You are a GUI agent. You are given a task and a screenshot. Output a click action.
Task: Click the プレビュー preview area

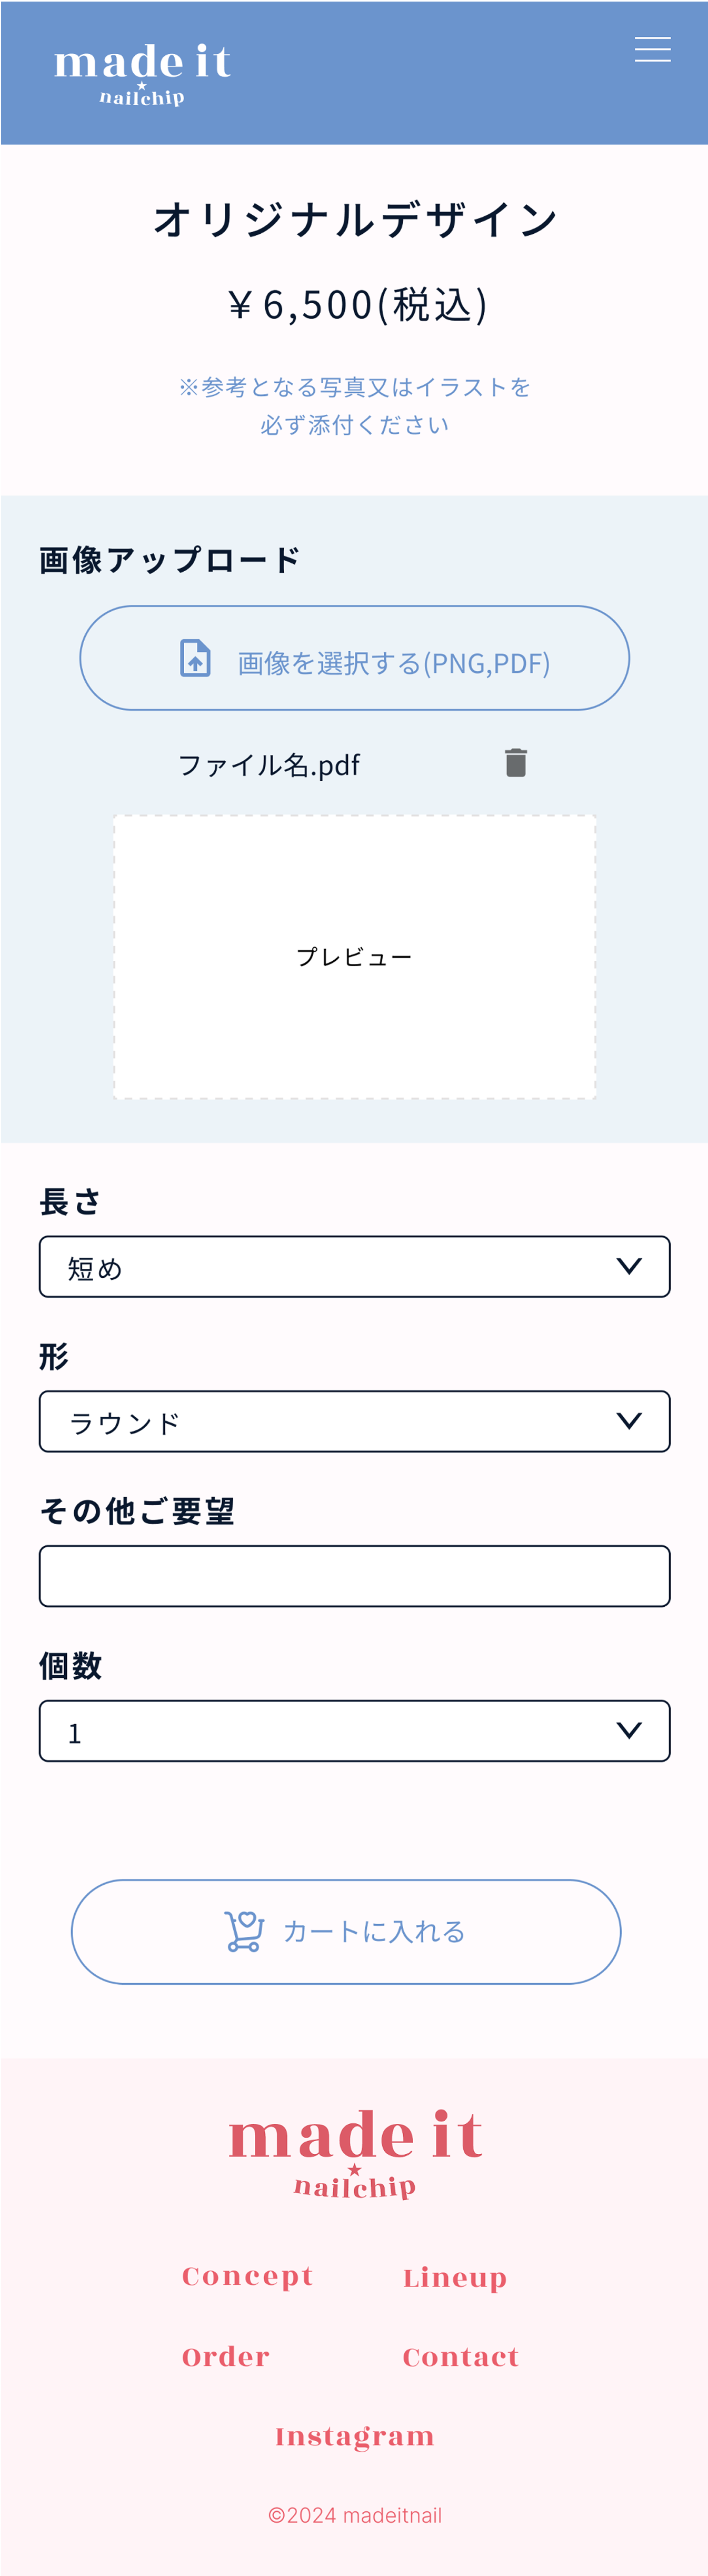[354, 957]
